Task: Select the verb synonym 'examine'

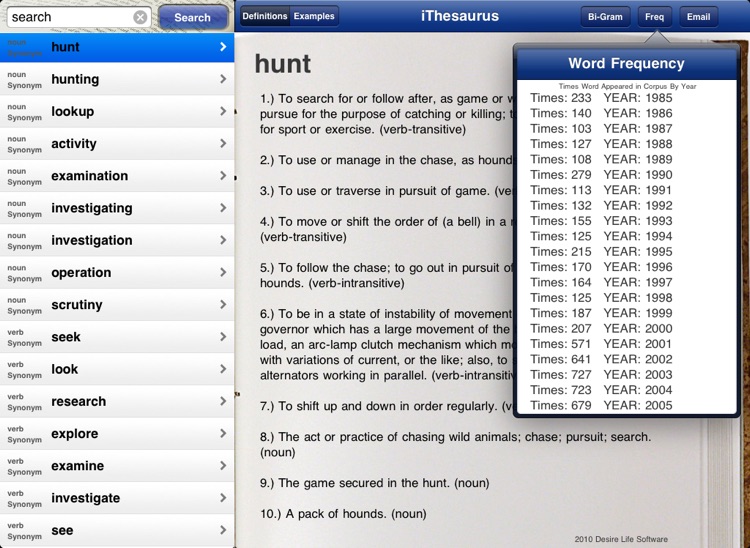Action: (x=117, y=466)
